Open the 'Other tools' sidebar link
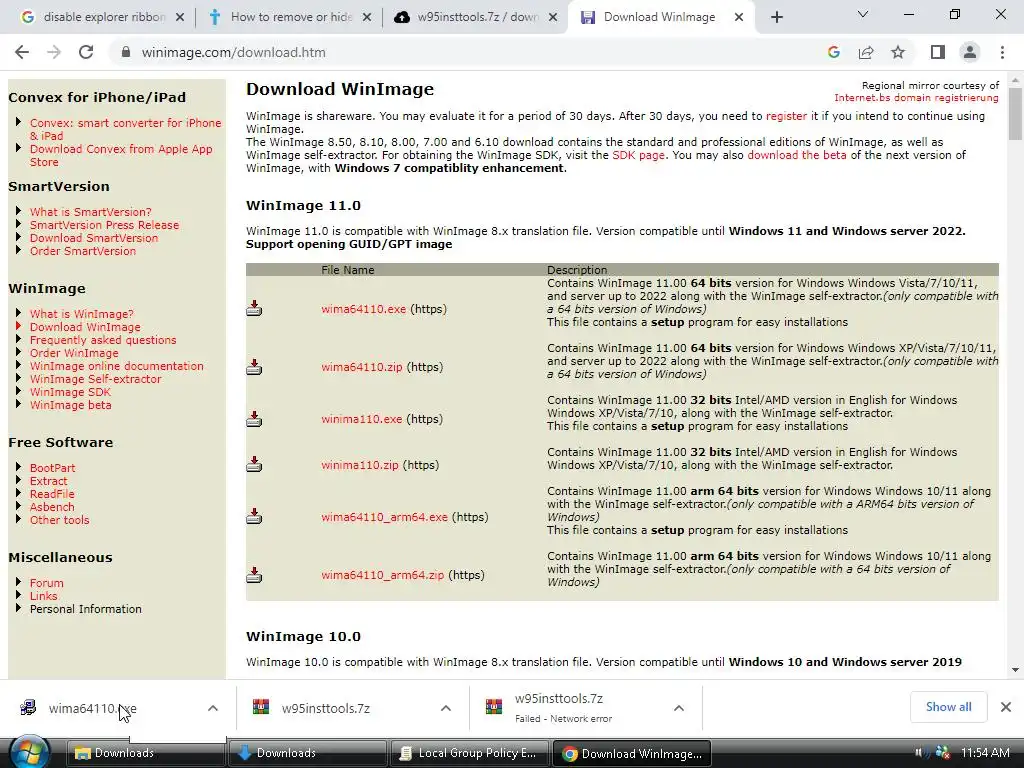 (59, 520)
